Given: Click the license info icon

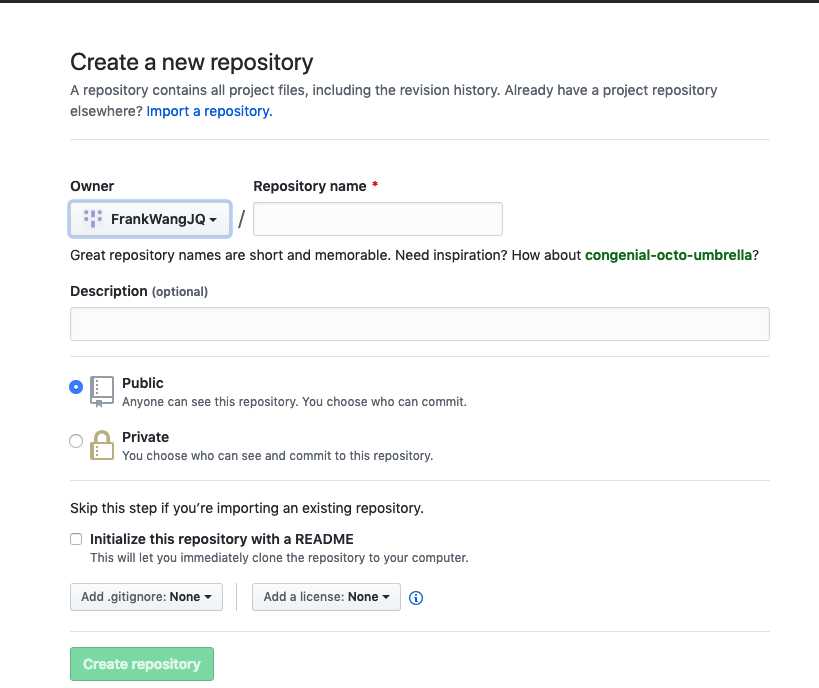Looking at the screenshot, I should click(x=416, y=598).
